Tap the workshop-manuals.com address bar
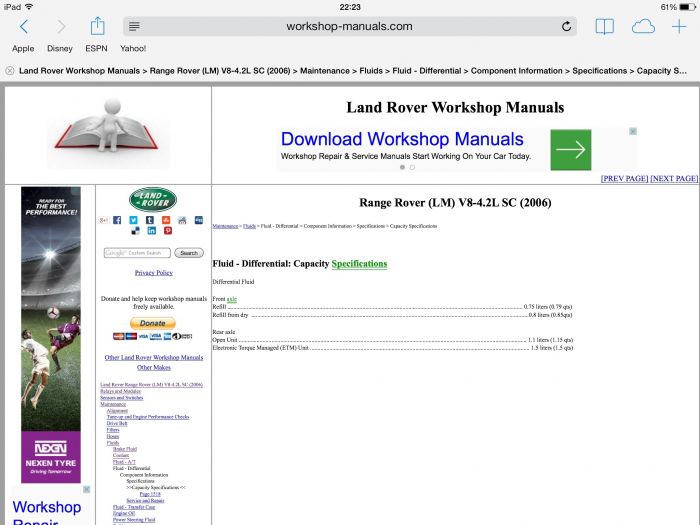700x525 pixels. click(350, 26)
